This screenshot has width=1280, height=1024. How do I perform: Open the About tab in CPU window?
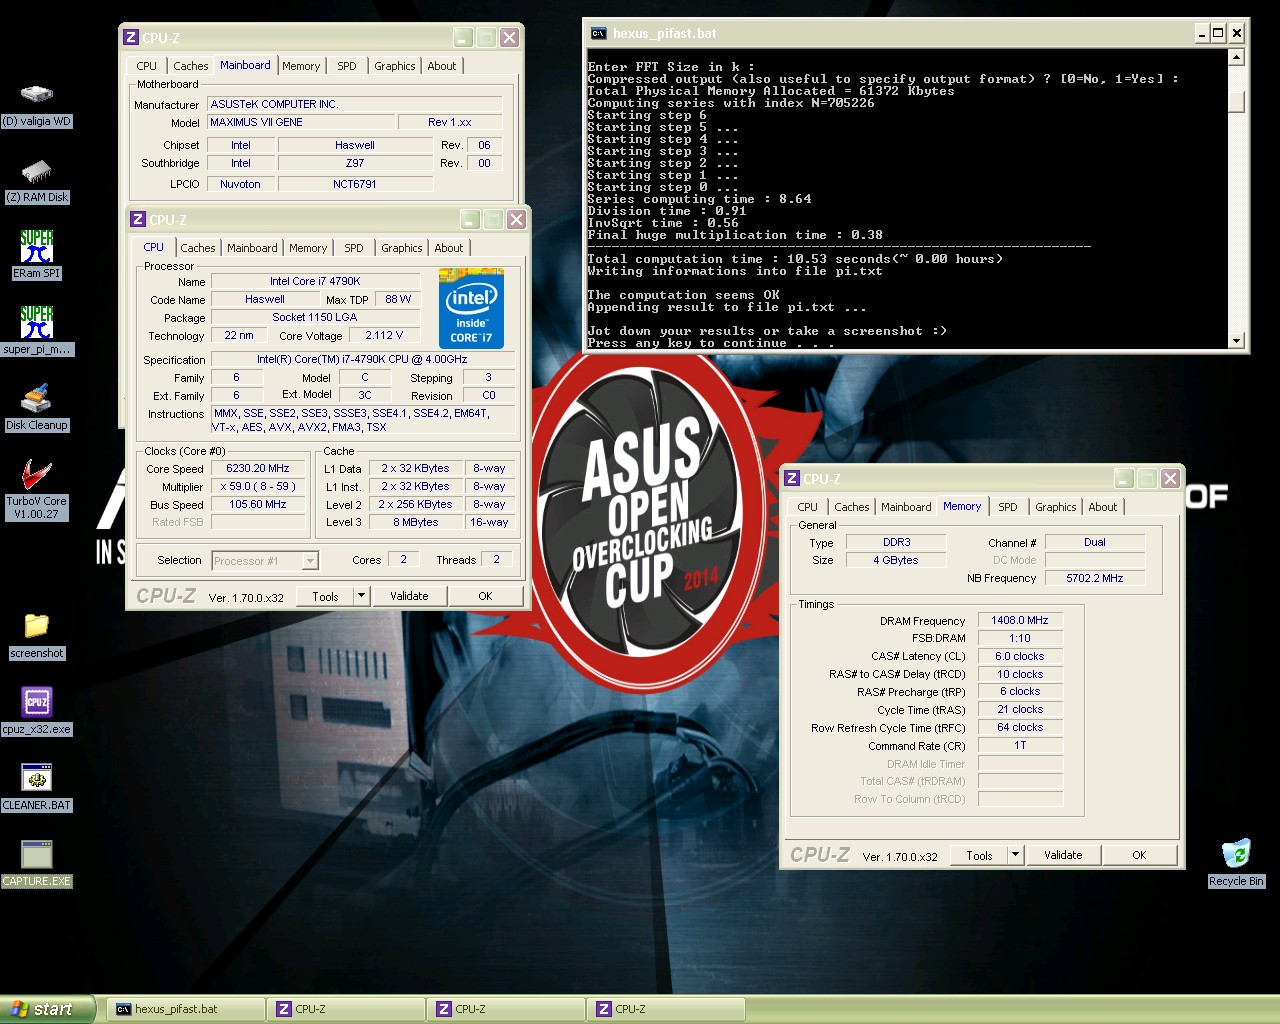click(x=449, y=248)
